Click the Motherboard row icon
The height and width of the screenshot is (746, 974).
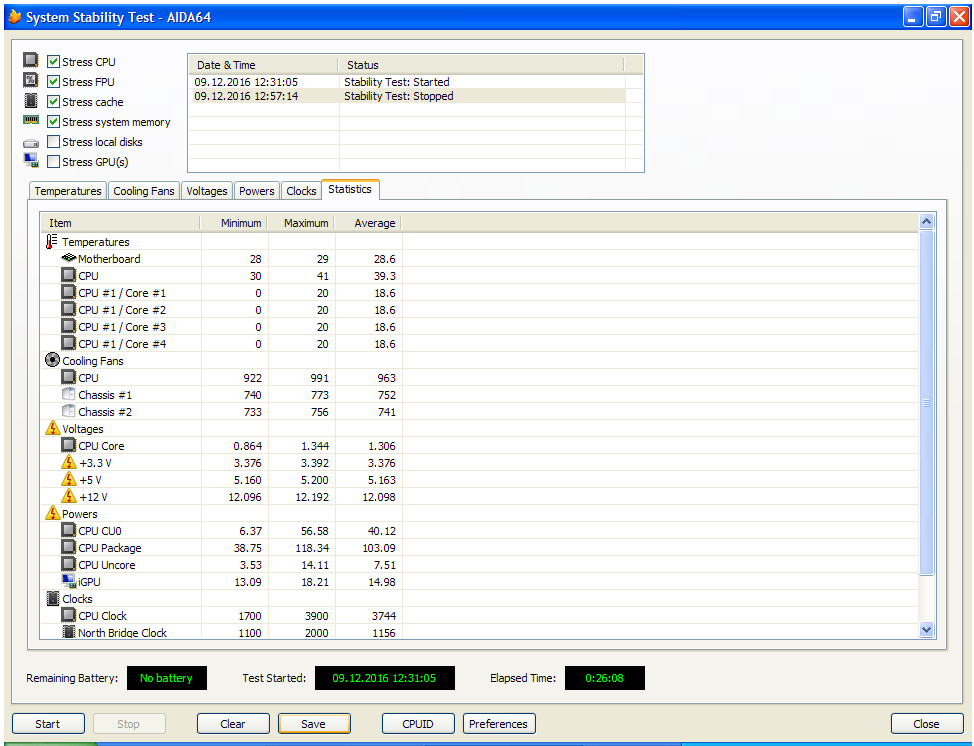pyautogui.click(x=68, y=258)
